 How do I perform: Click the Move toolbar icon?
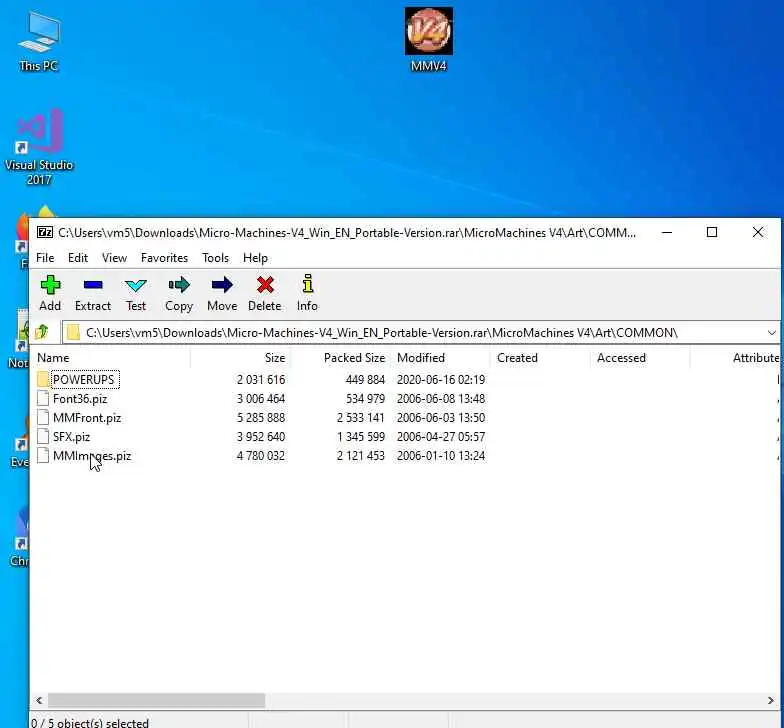(x=222, y=285)
